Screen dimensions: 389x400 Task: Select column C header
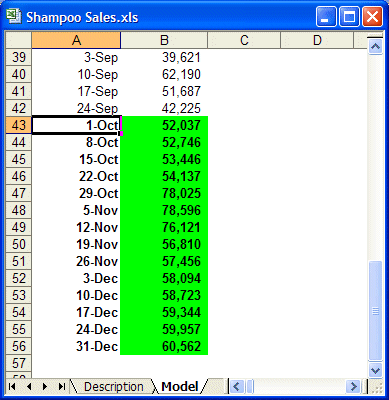point(244,40)
